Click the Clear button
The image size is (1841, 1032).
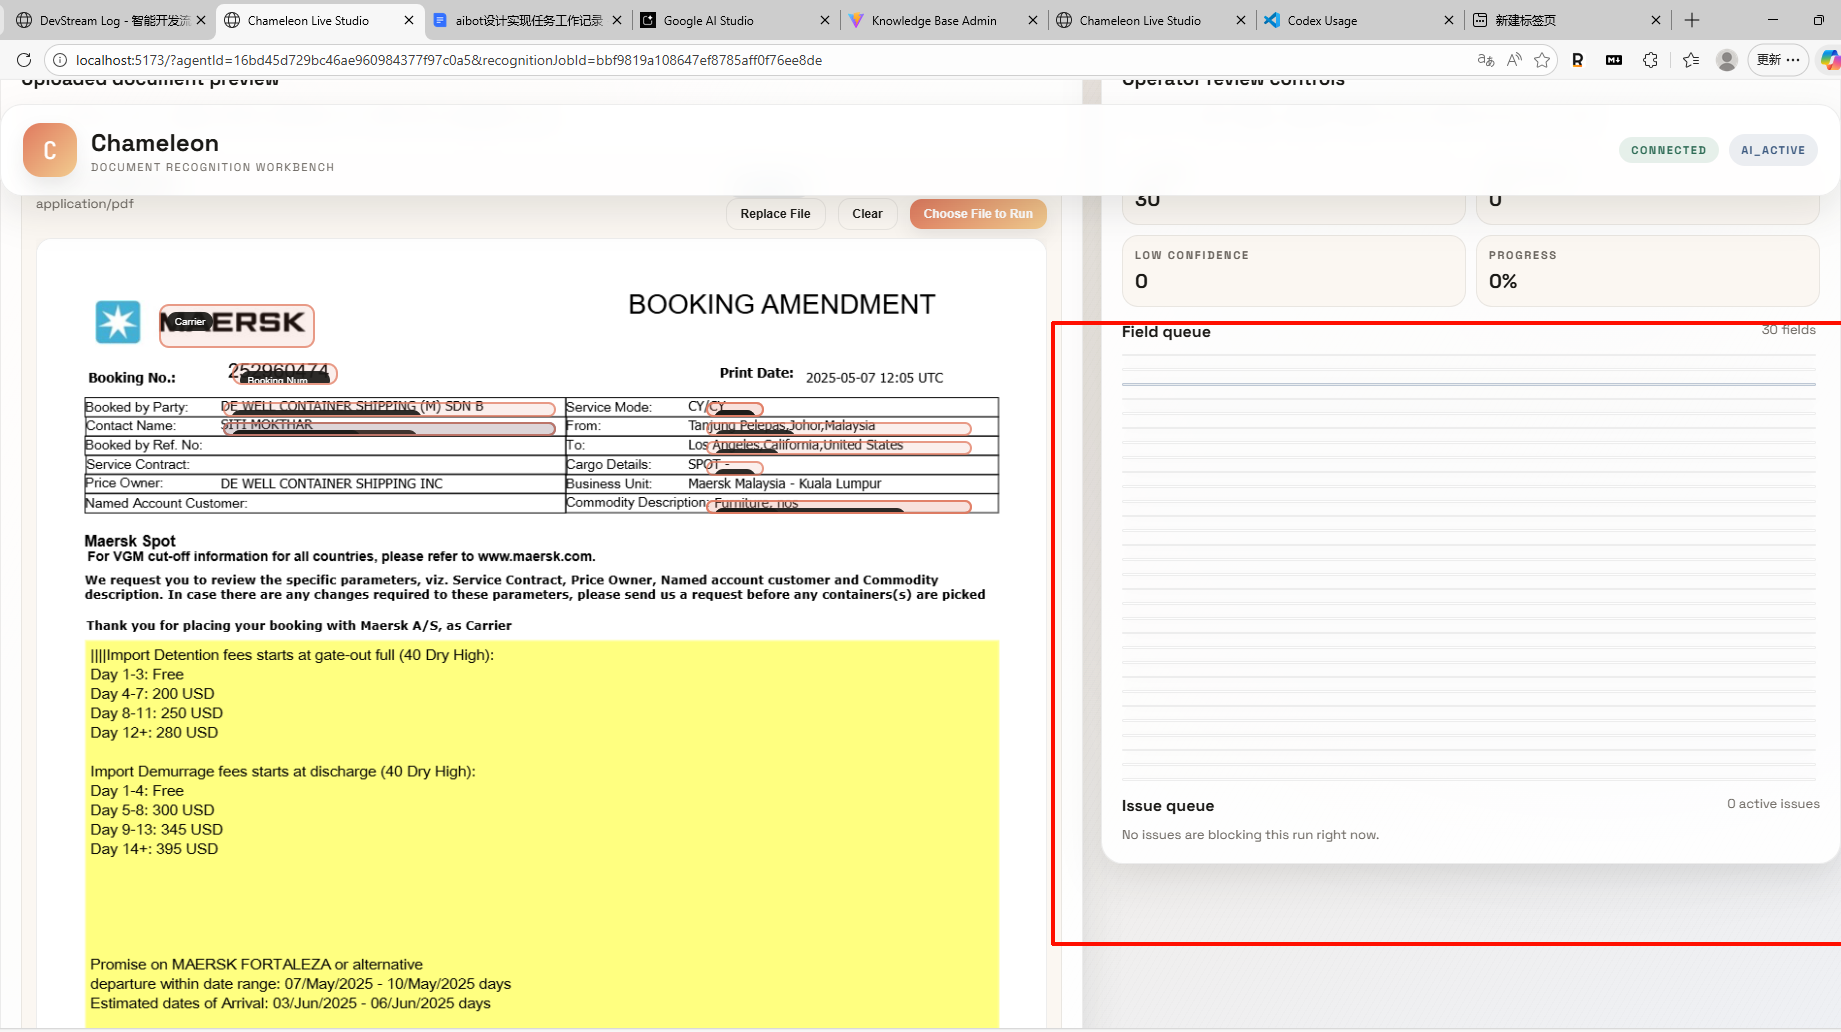(867, 214)
